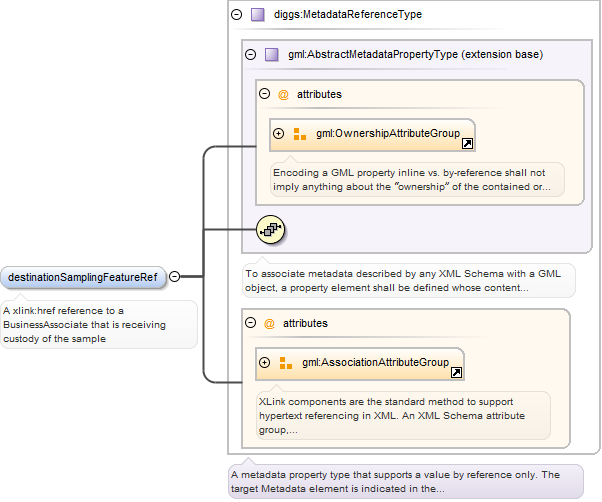The height and width of the screenshot is (502, 602).
Task: Expand the gml:AssociationAttributeGroup node
Action: click(x=265, y=362)
